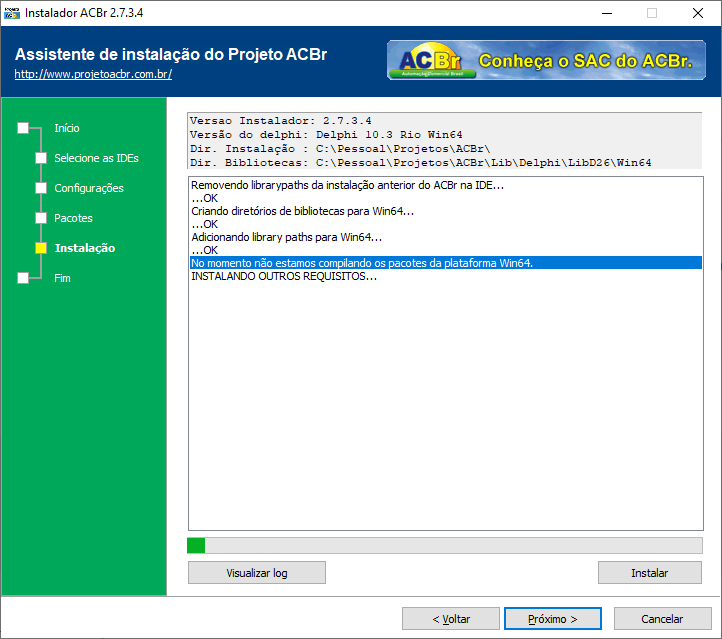Image resolution: width=722 pixels, height=639 pixels.
Task: Go to the Configurações step label
Action: (89, 188)
